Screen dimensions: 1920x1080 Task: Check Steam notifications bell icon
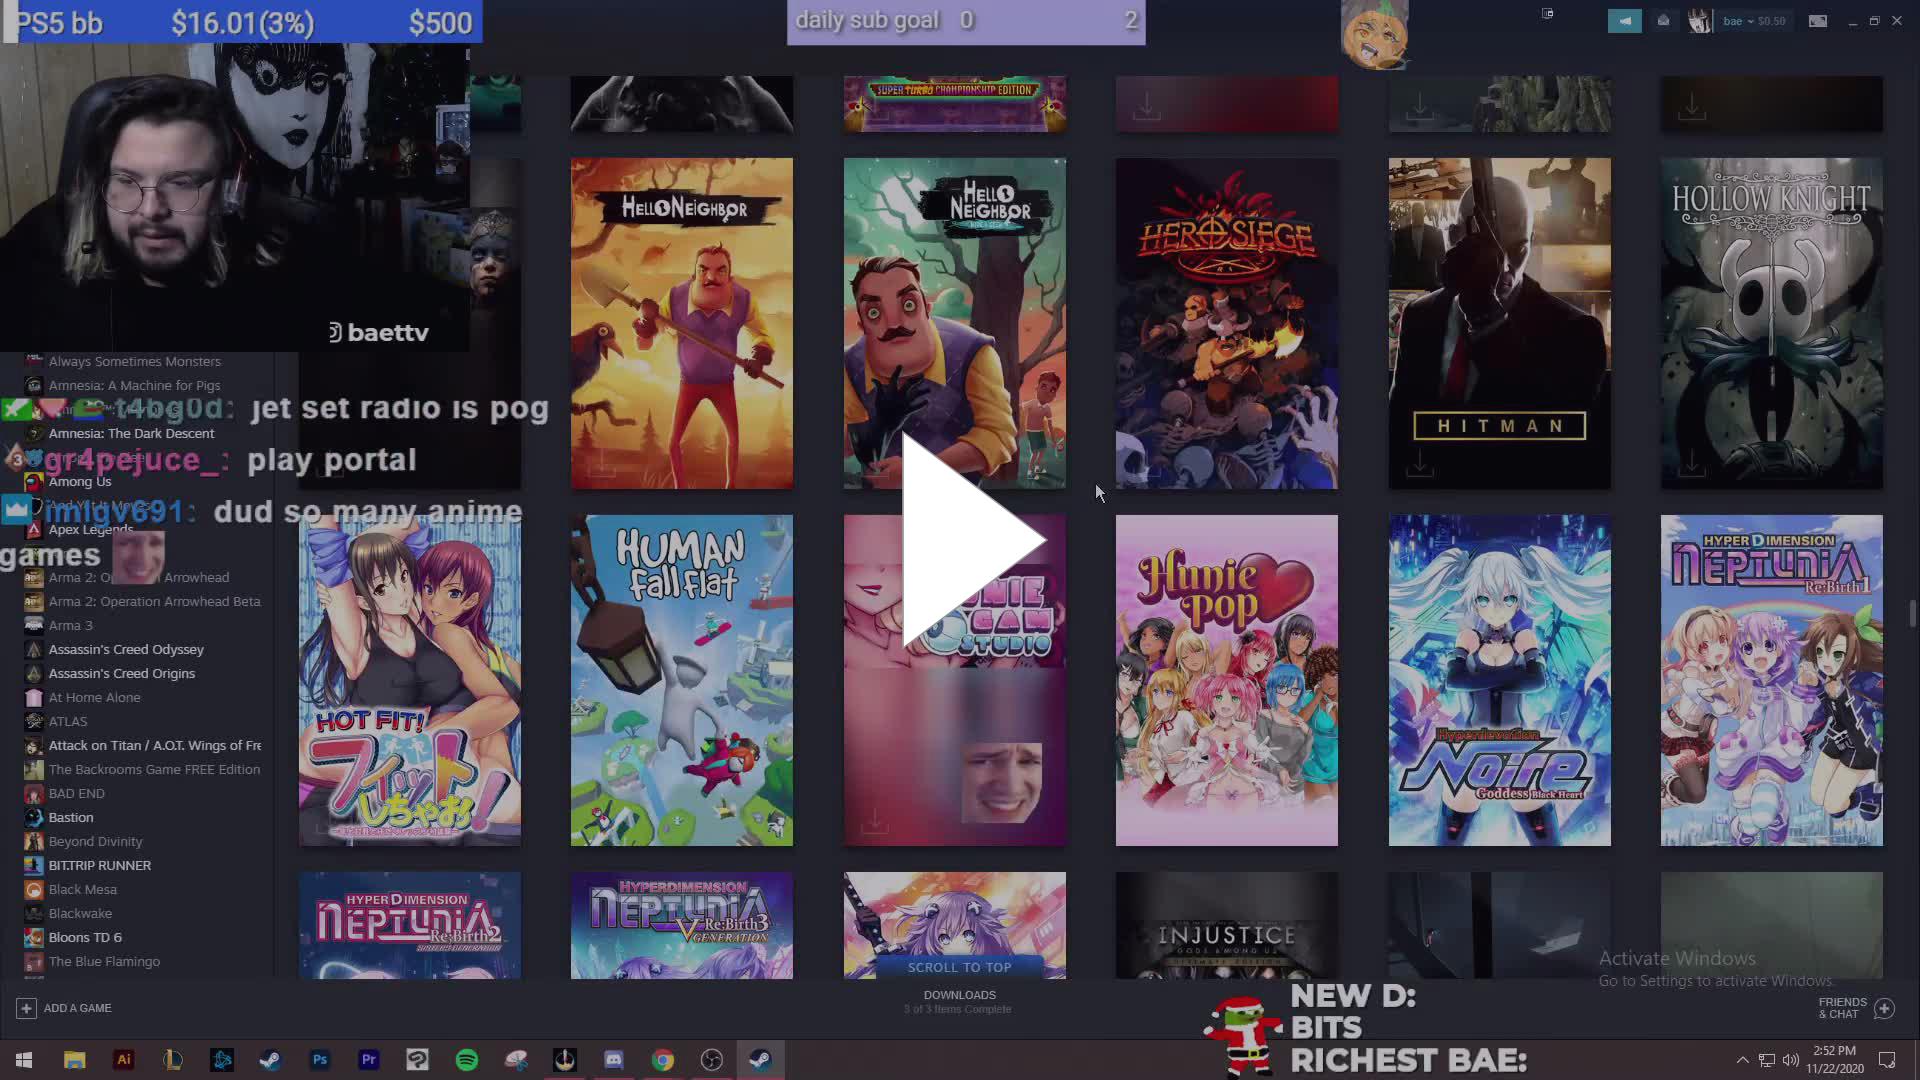click(x=1662, y=20)
